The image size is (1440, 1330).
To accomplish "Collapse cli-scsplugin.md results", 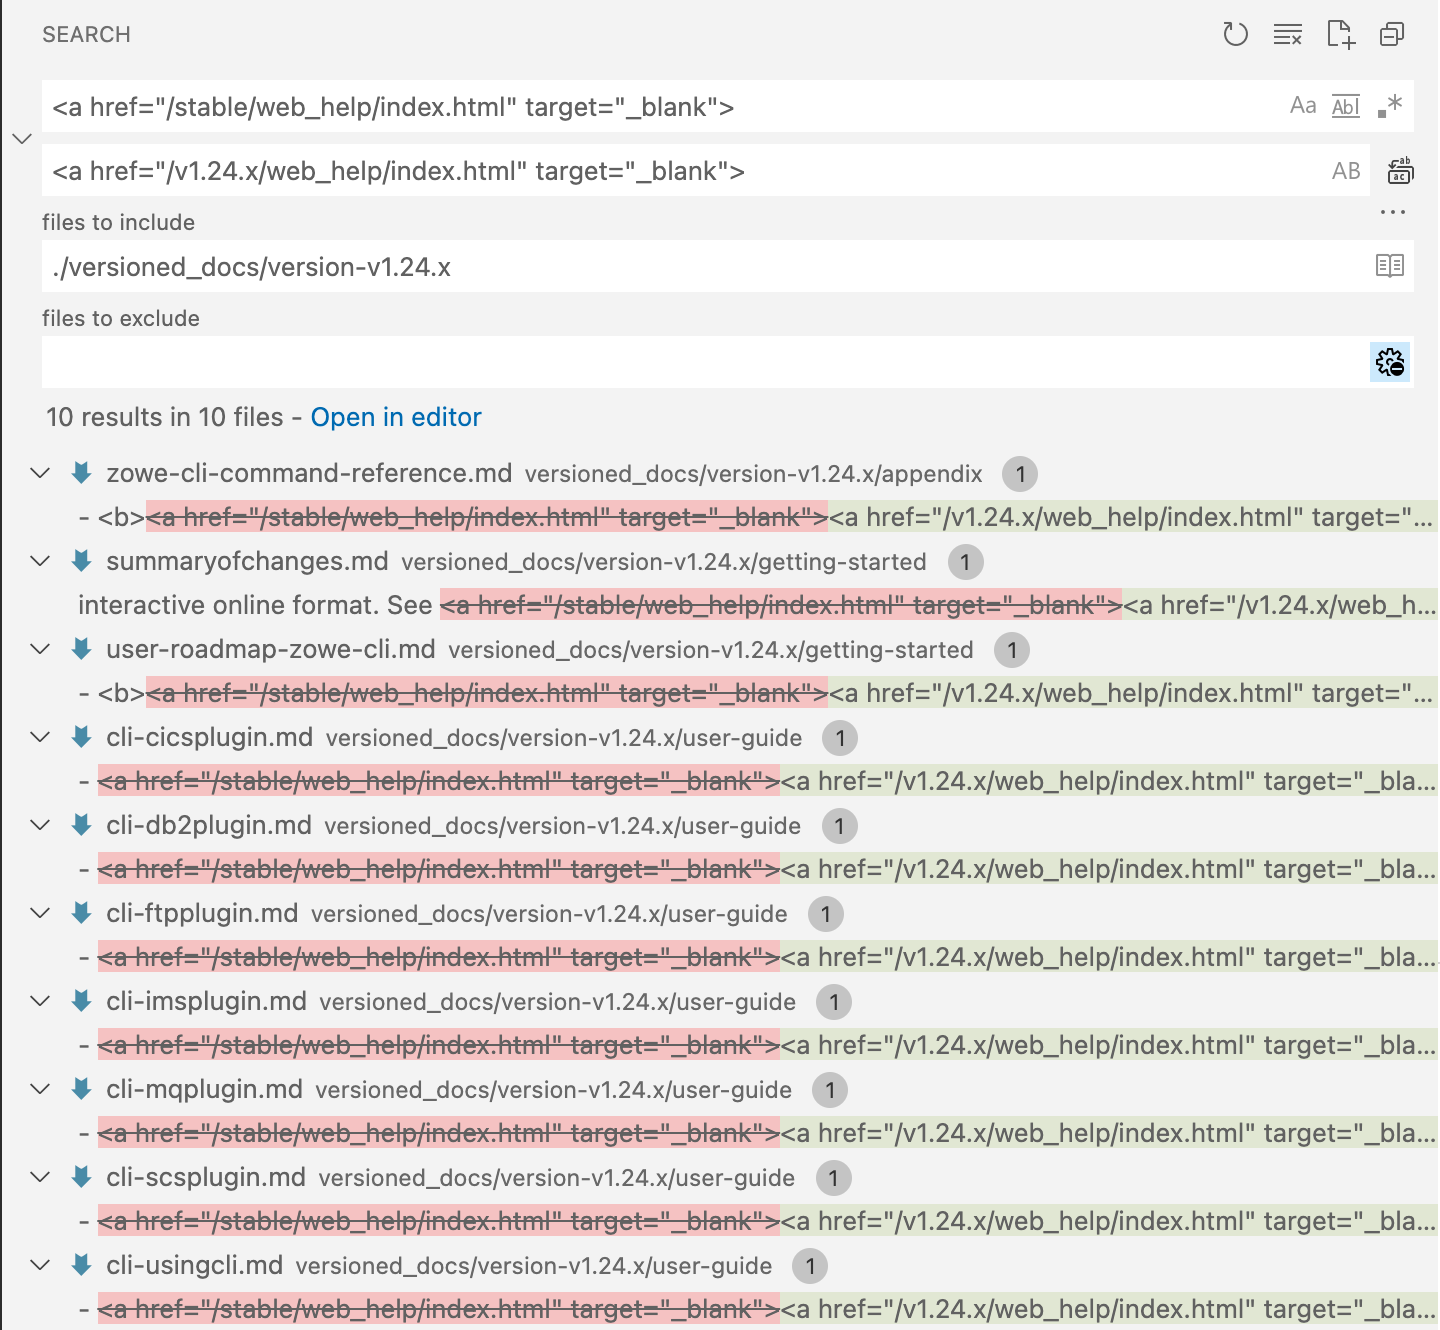I will (x=40, y=1177).
